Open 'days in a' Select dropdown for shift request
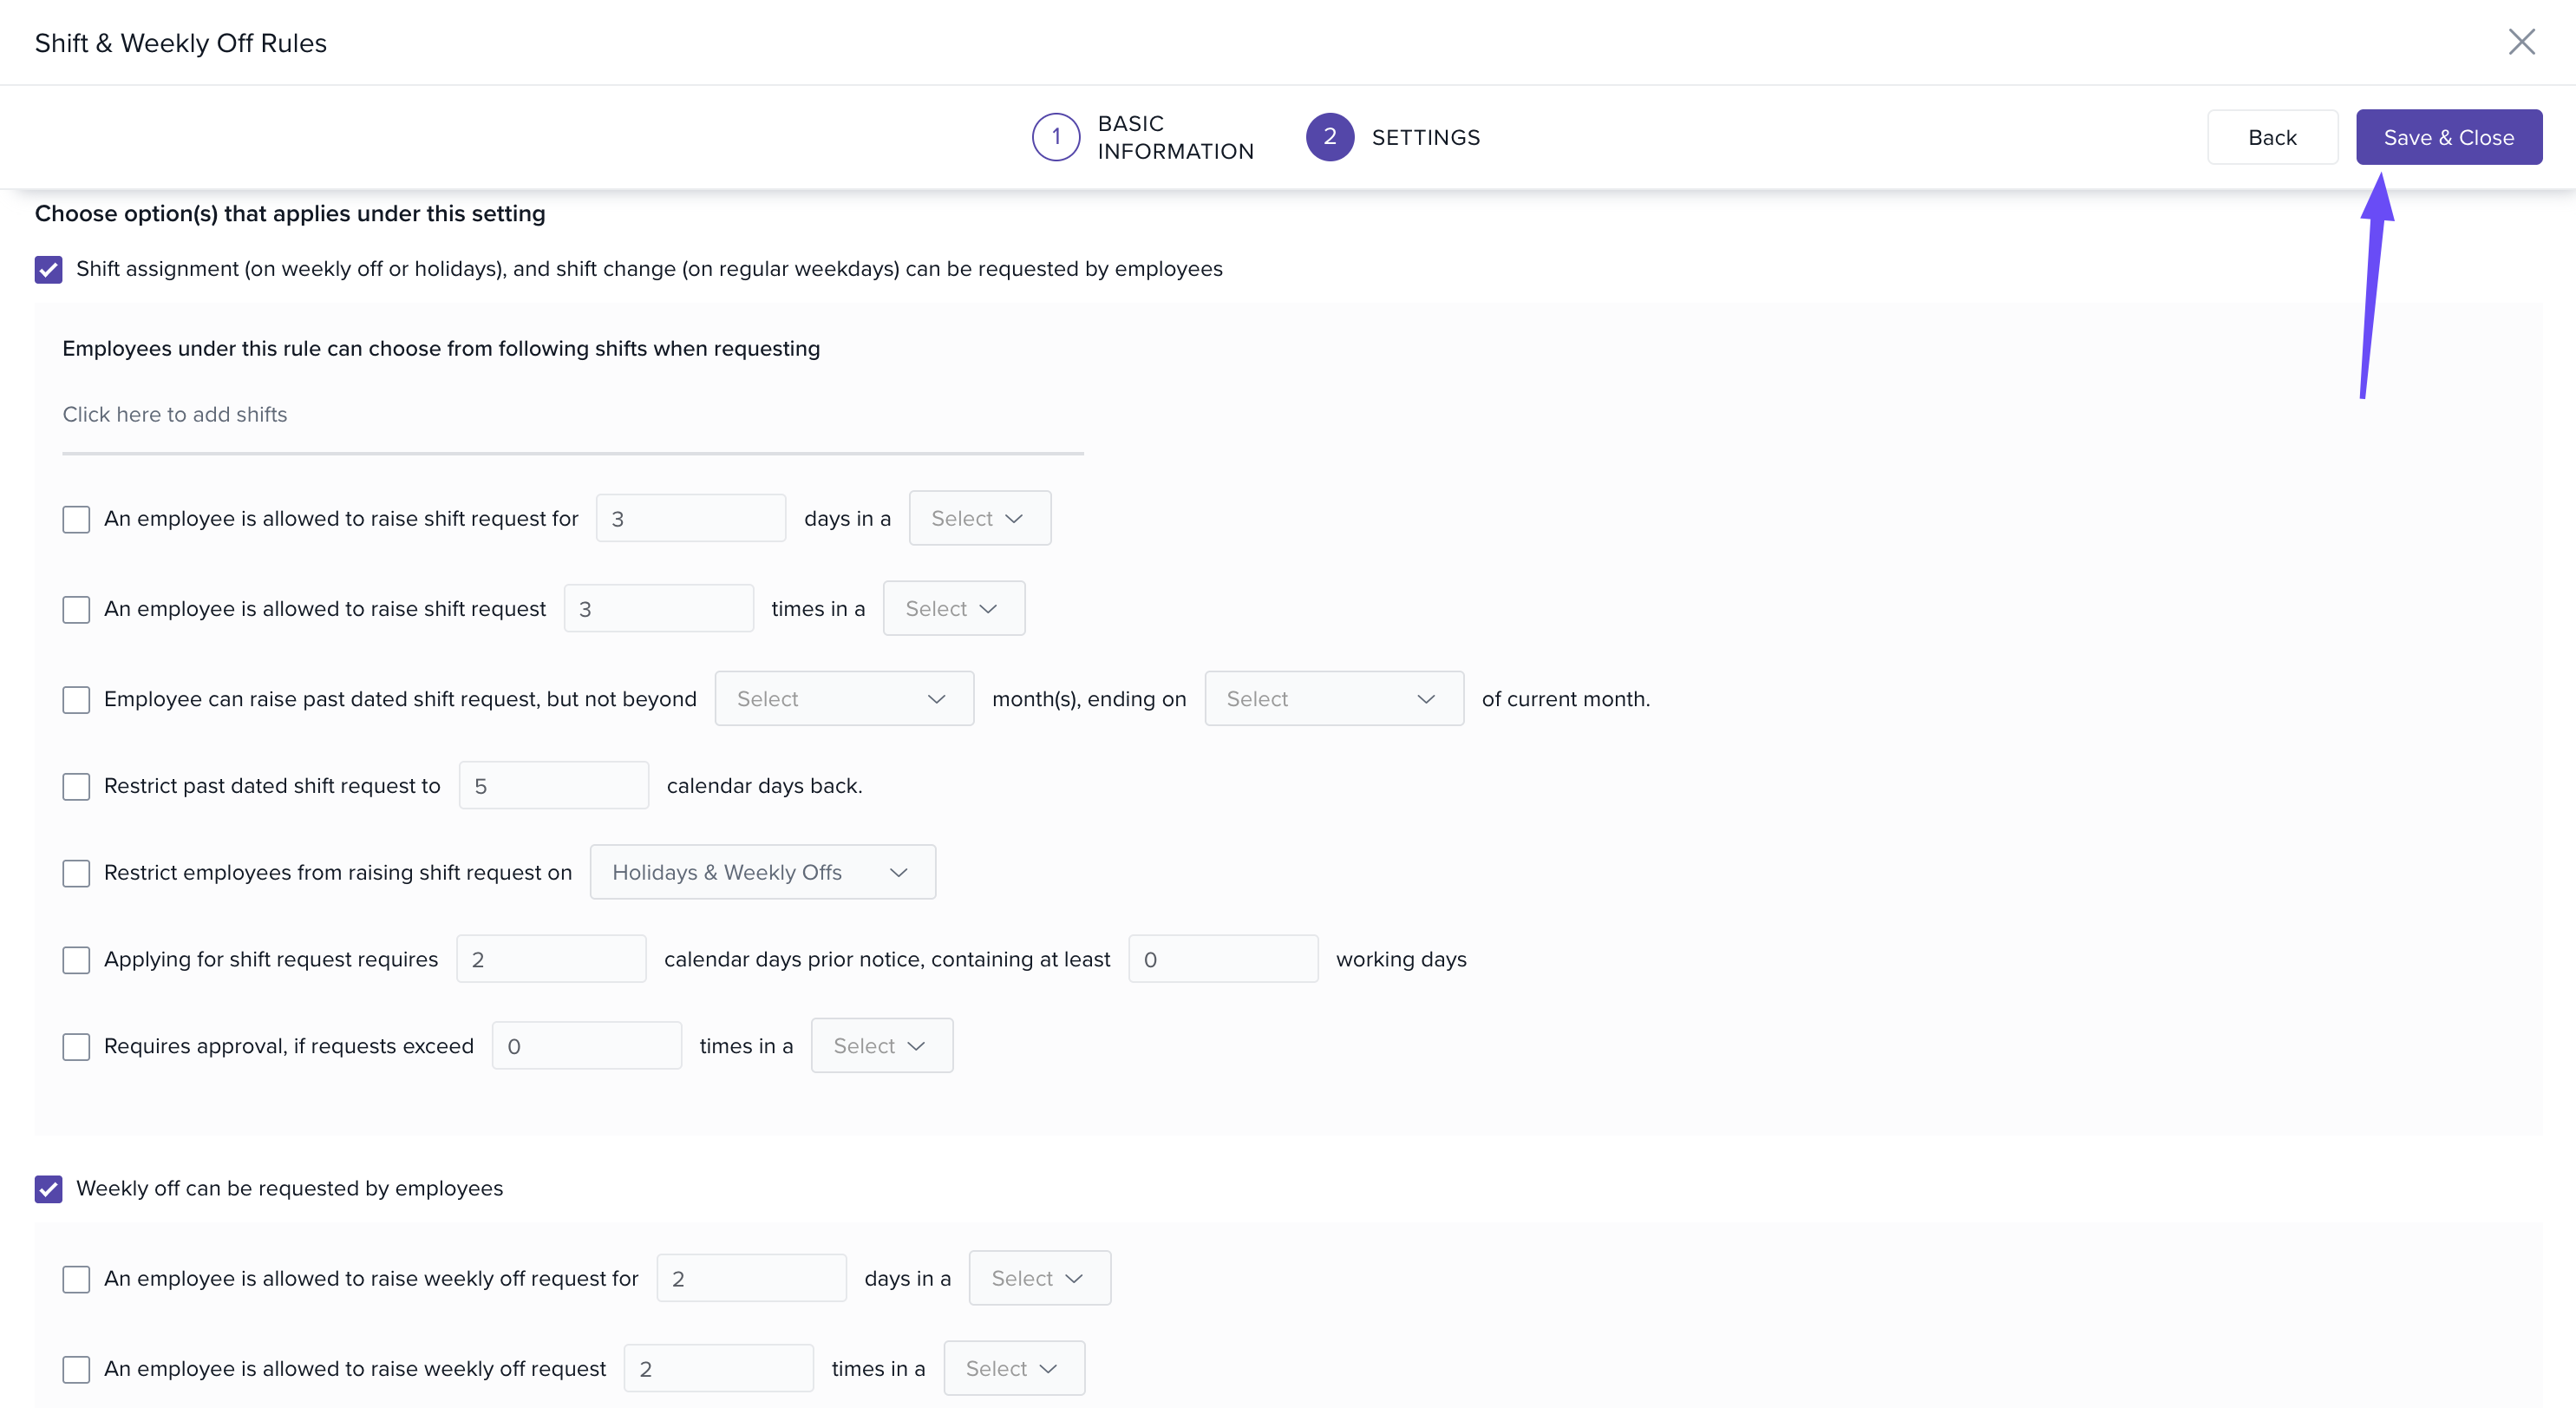This screenshot has height=1408, width=2576. click(x=979, y=518)
